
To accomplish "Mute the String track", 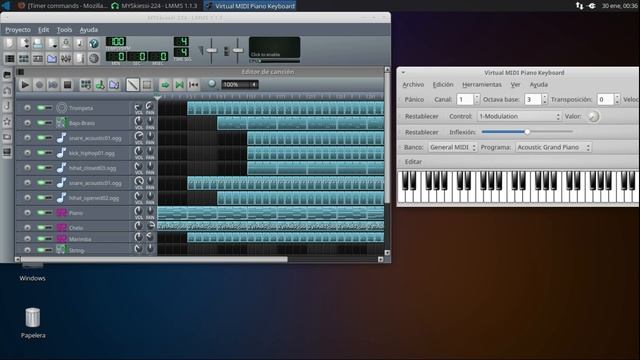I will [x=40, y=250].
